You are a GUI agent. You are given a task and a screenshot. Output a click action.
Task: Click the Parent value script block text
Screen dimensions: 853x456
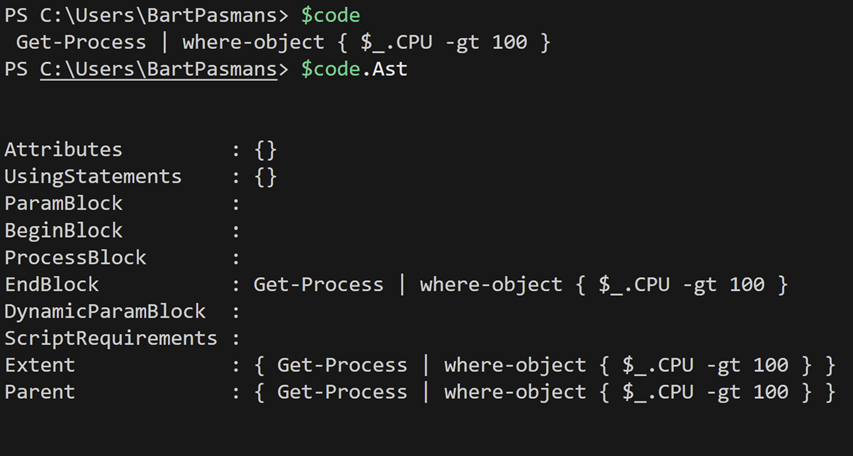point(545,393)
